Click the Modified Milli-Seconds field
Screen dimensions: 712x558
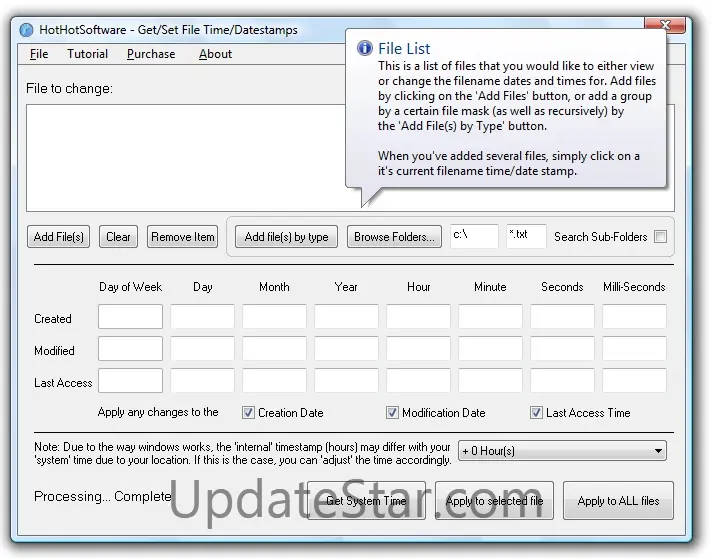634,348
